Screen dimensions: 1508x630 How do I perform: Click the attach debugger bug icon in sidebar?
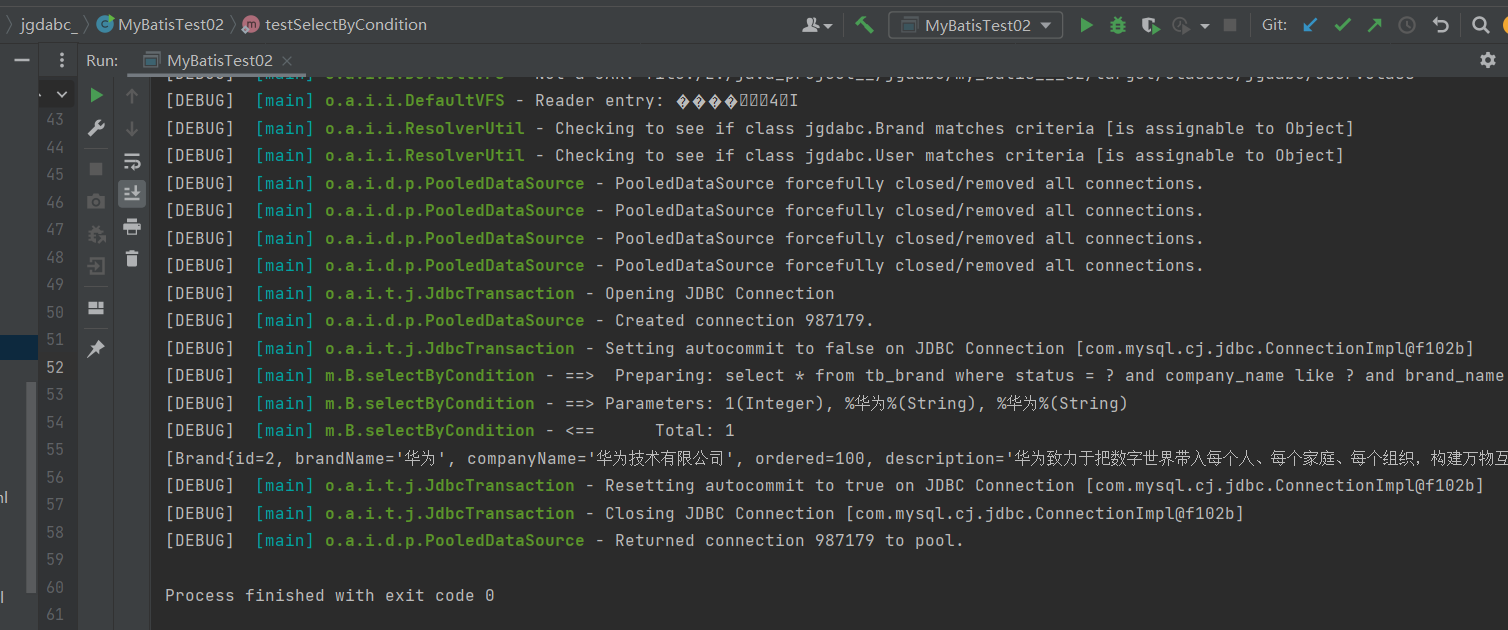pos(96,234)
